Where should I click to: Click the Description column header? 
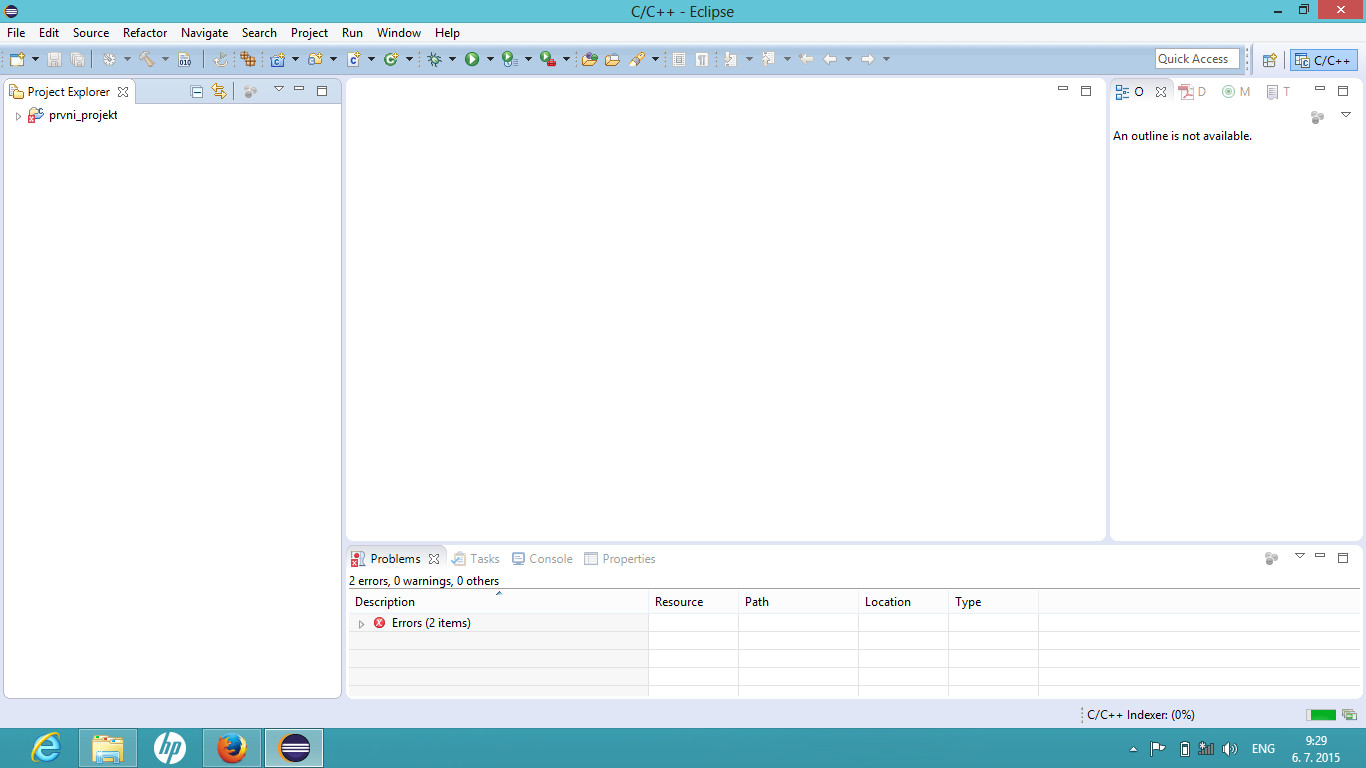(x=385, y=602)
